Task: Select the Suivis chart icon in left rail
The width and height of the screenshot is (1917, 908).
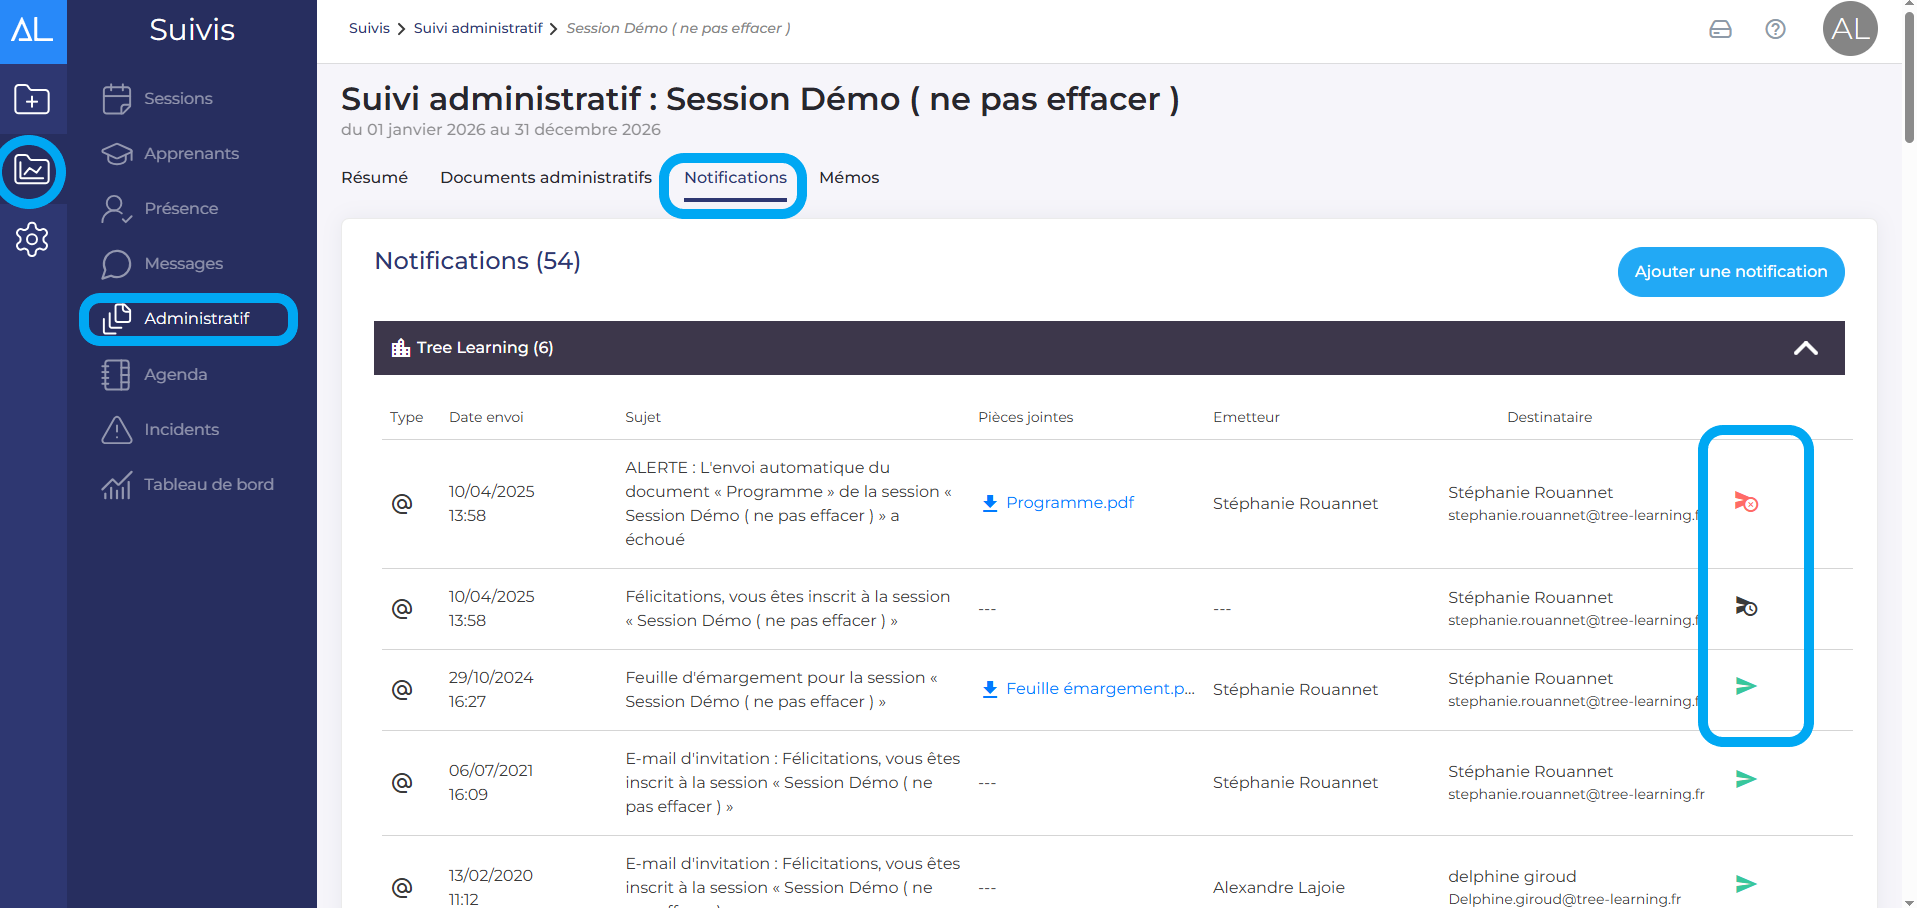Action: pos(32,170)
